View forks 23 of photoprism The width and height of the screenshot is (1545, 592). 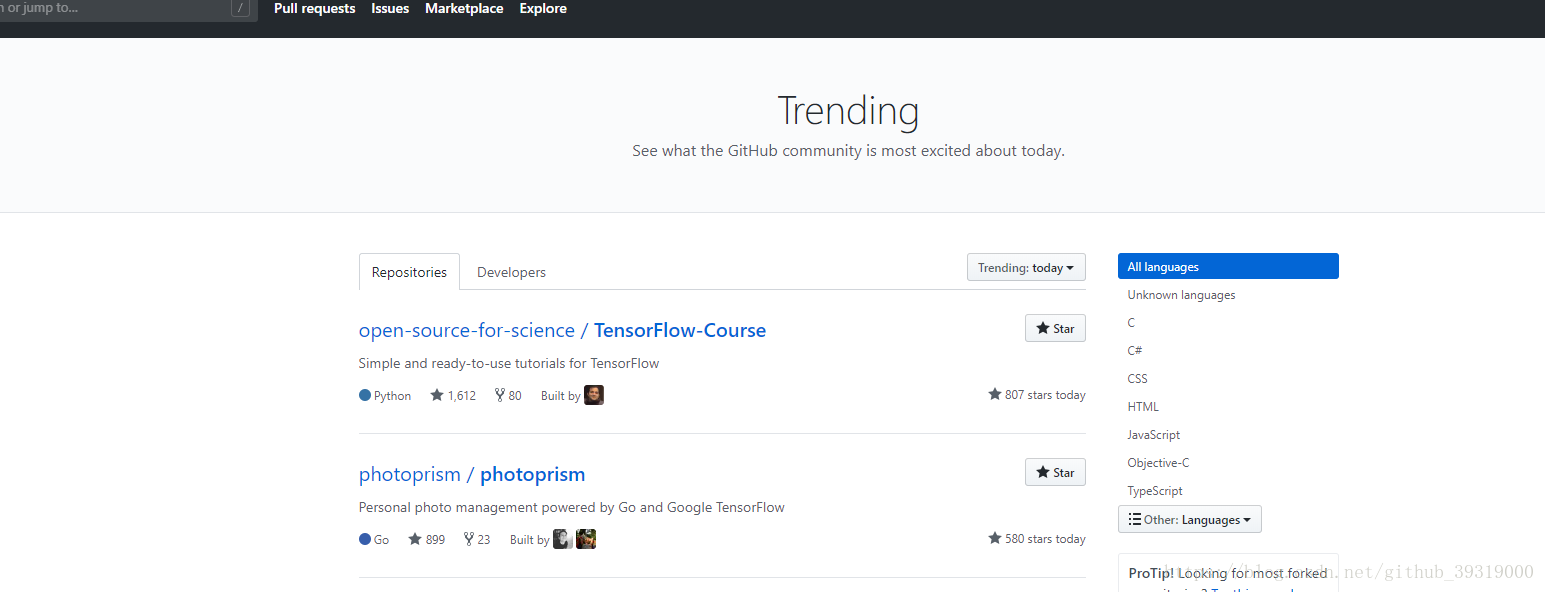coord(477,539)
